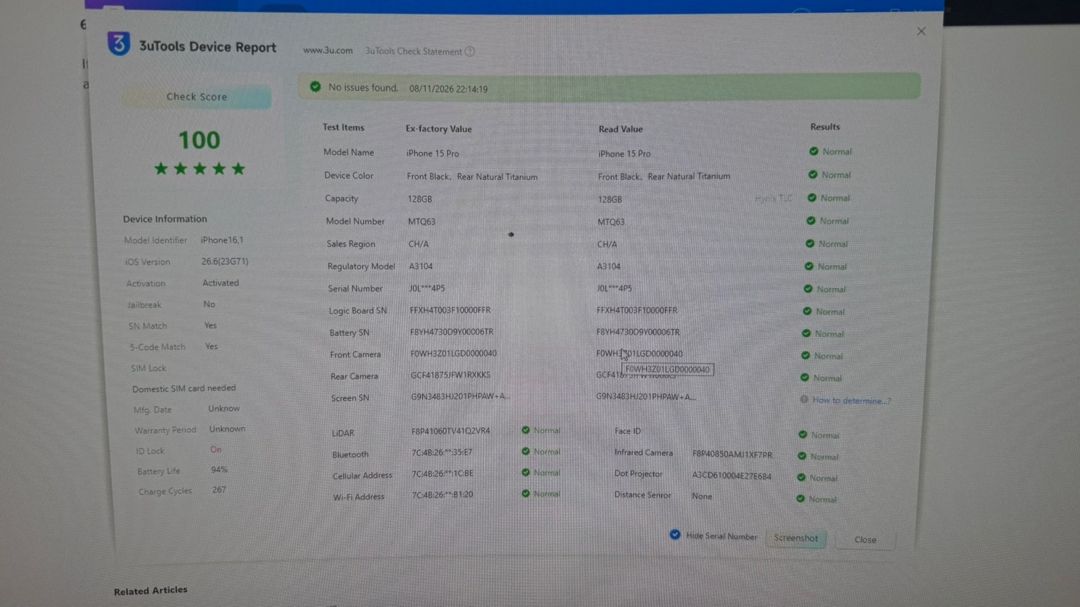This screenshot has height=607, width=1080.
Task: Click the Normal check icon for Rear Camera
Action: (804, 378)
